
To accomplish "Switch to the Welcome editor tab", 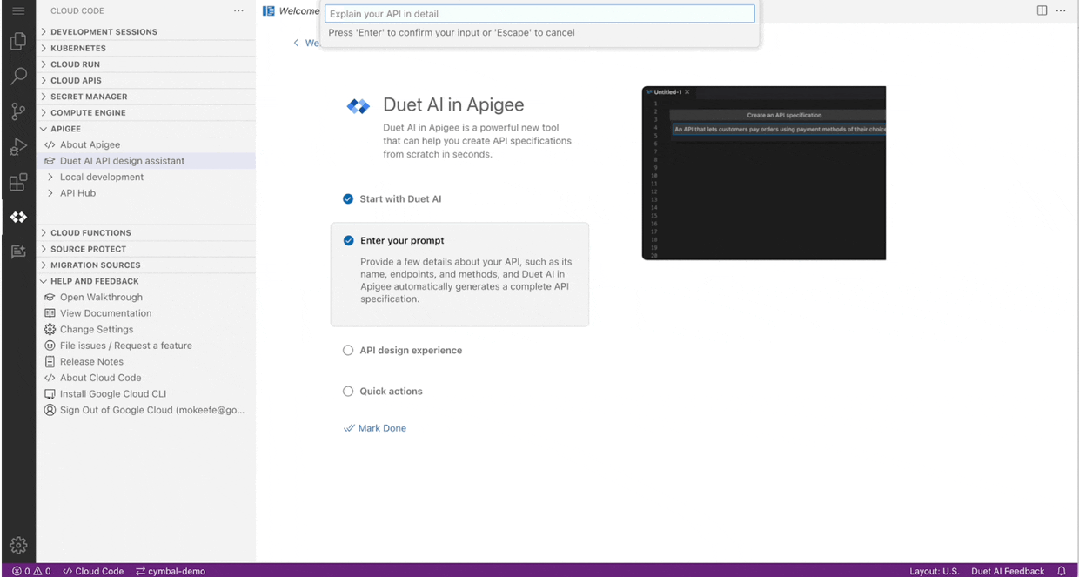I will [x=292, y=11].
